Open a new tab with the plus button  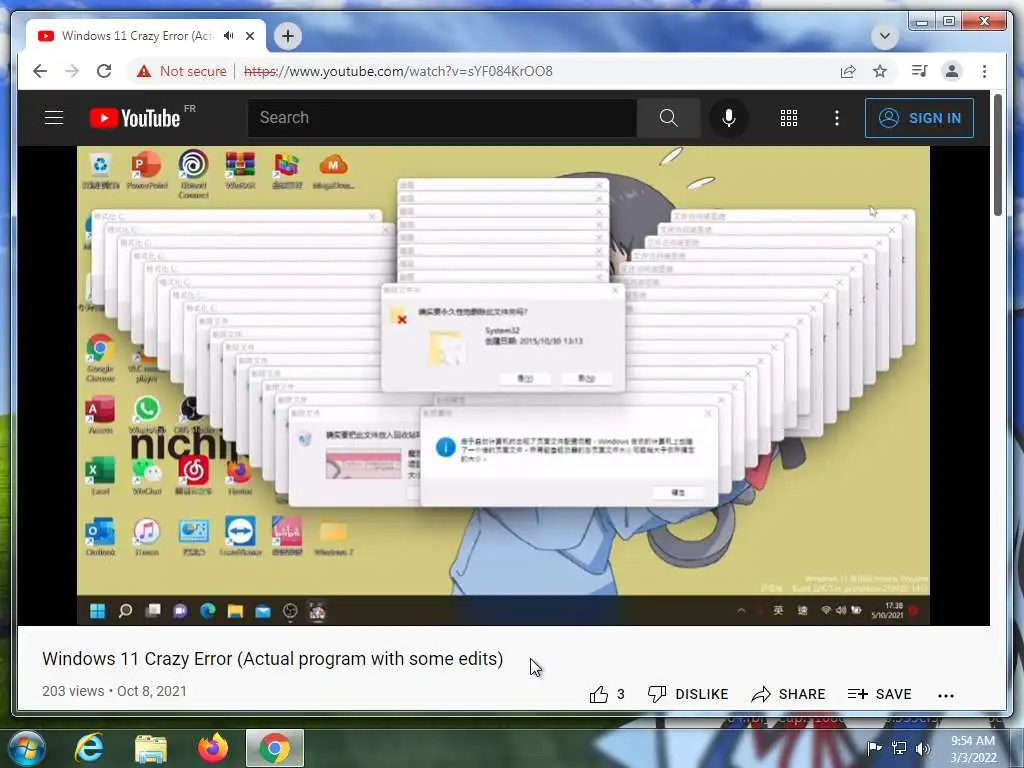[288, 36]
